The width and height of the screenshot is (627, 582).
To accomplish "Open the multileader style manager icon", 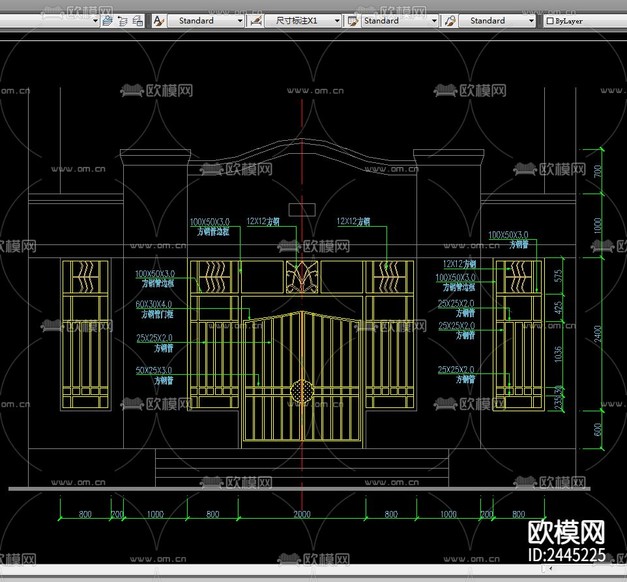I will pyautogui.click(x=450, y=20).
